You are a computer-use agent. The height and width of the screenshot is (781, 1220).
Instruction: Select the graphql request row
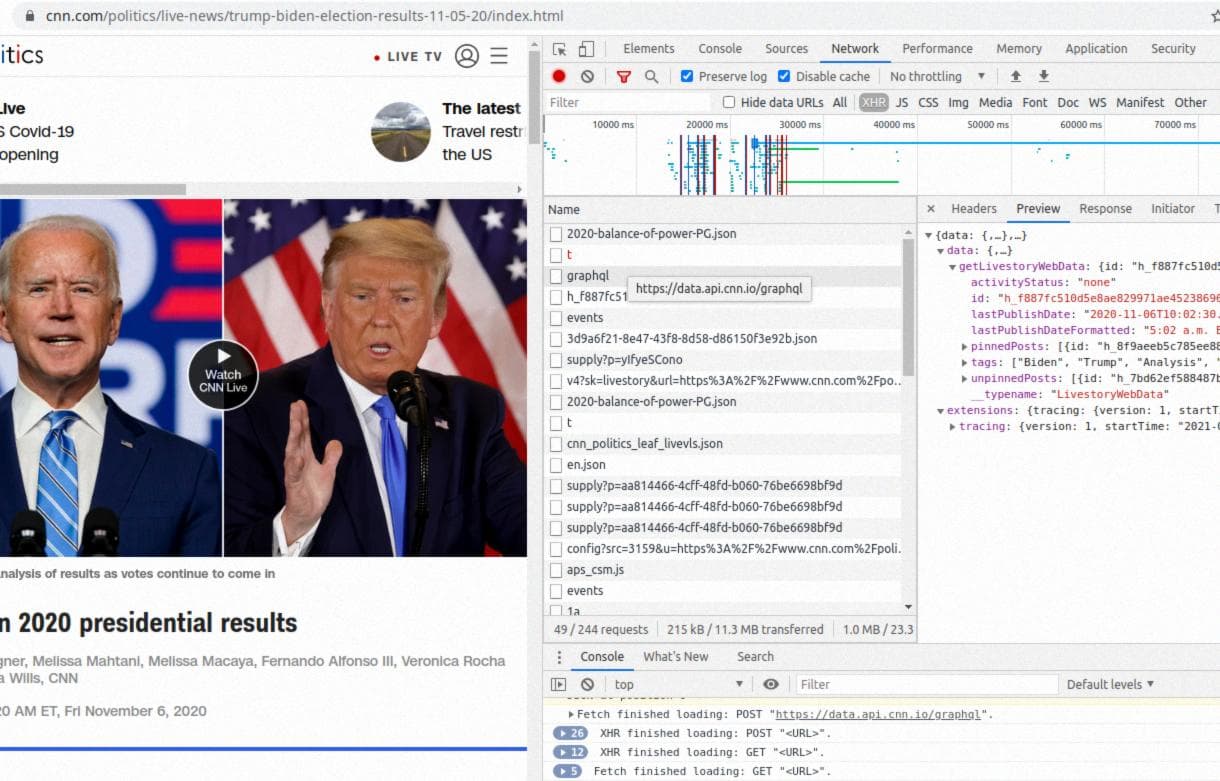(588, 276)
